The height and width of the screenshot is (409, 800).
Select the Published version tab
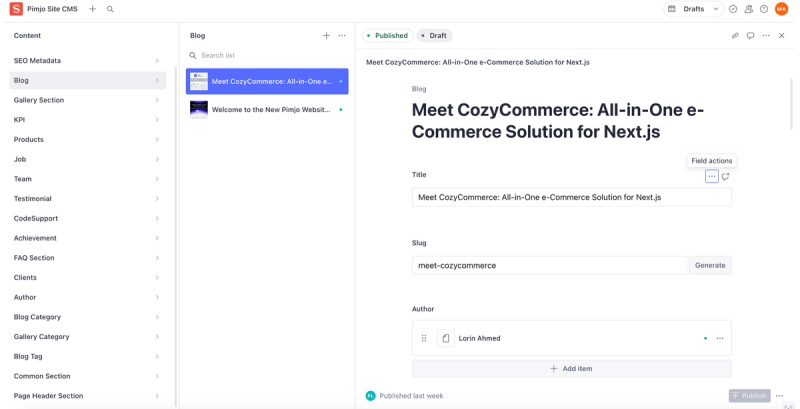pyautogui.click(x=388, y=36)
